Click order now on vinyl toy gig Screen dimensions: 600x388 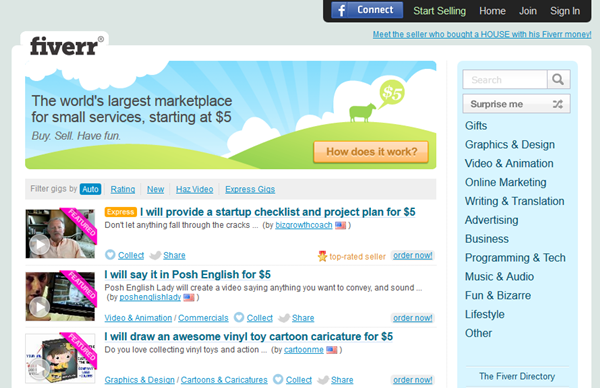click(413, 380)
